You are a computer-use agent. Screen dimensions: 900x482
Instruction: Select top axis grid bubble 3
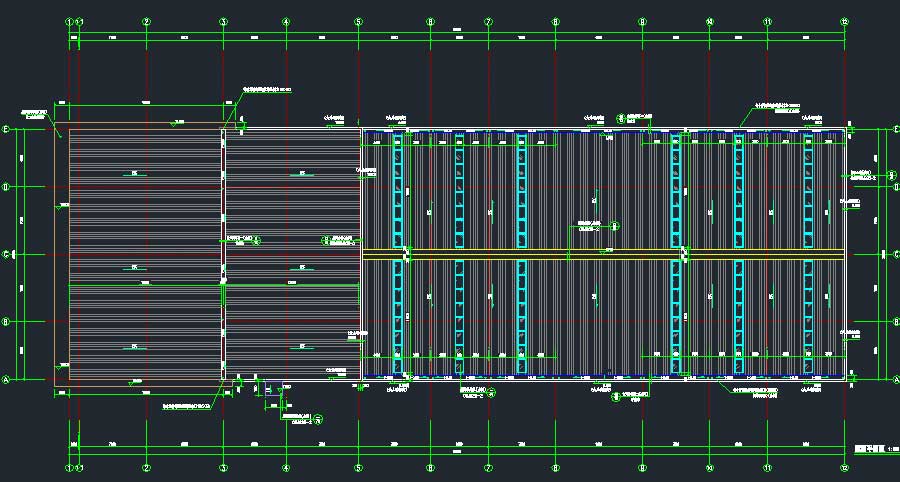[x=223, y=20]
